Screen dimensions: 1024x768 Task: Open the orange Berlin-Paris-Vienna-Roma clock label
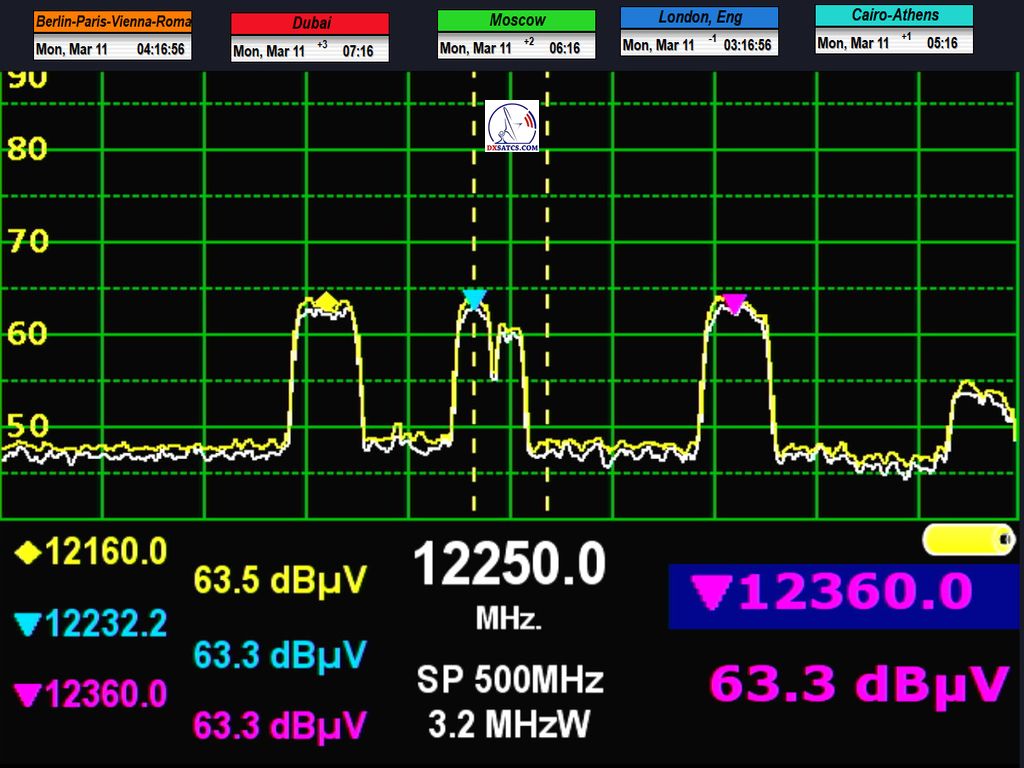coord(112,21)
